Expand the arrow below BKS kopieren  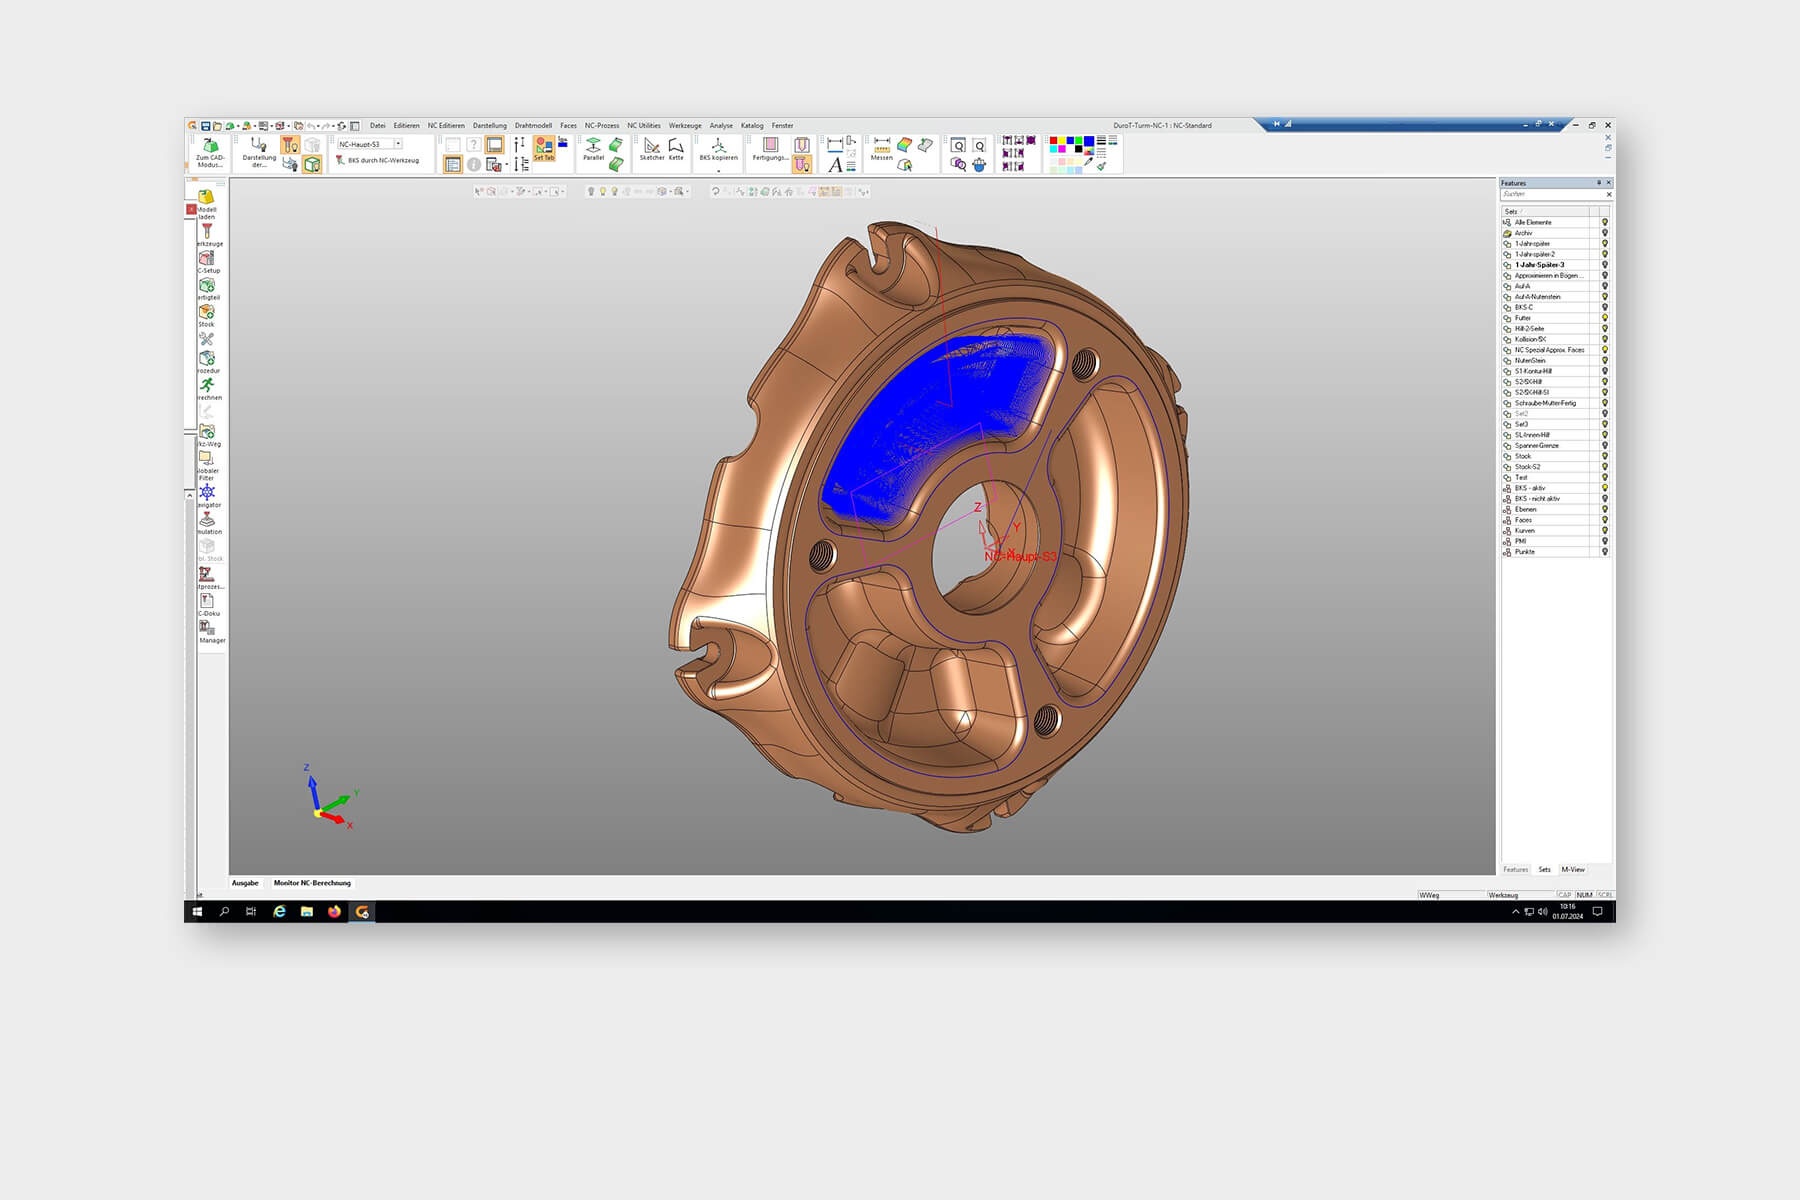pos(718,170)
